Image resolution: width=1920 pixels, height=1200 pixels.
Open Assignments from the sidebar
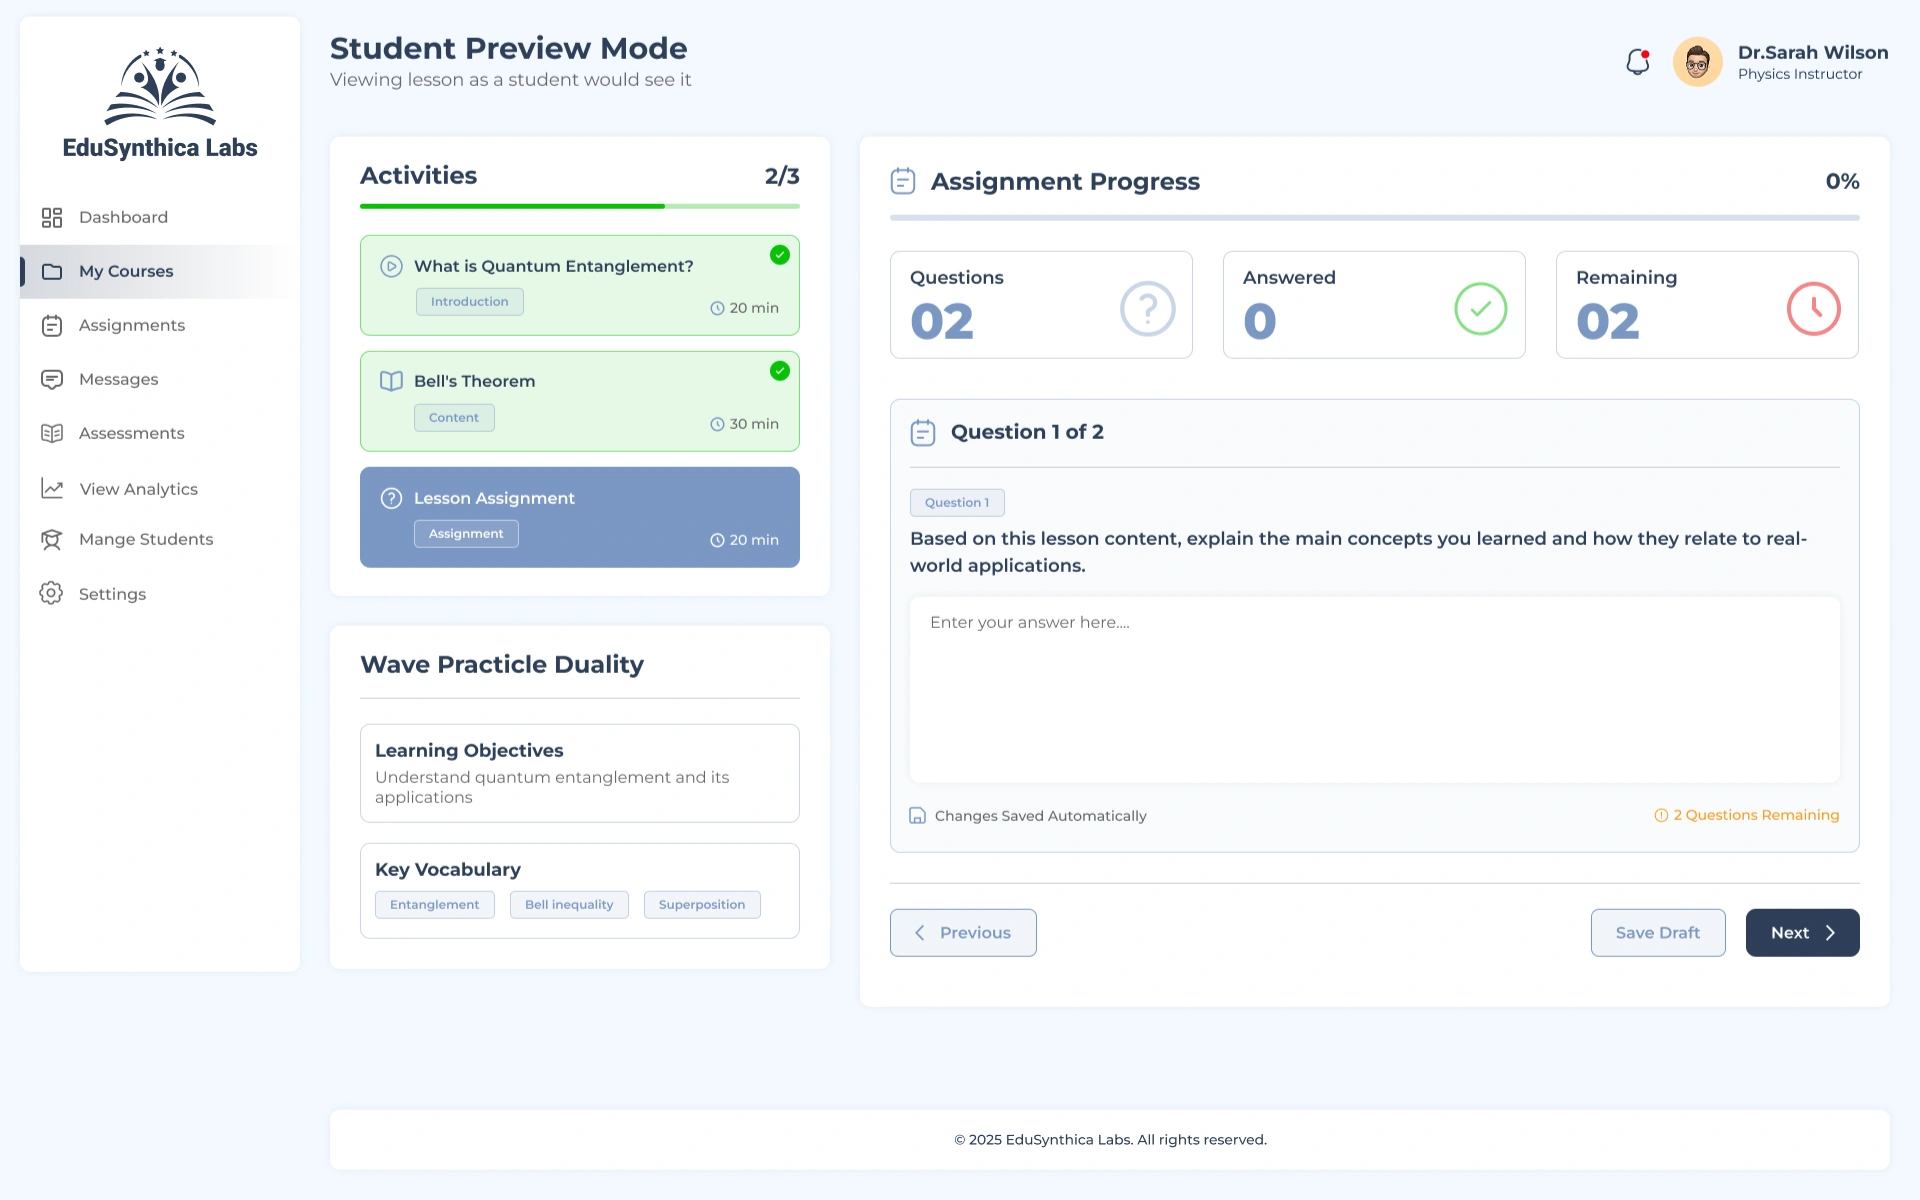pos(131,325)
